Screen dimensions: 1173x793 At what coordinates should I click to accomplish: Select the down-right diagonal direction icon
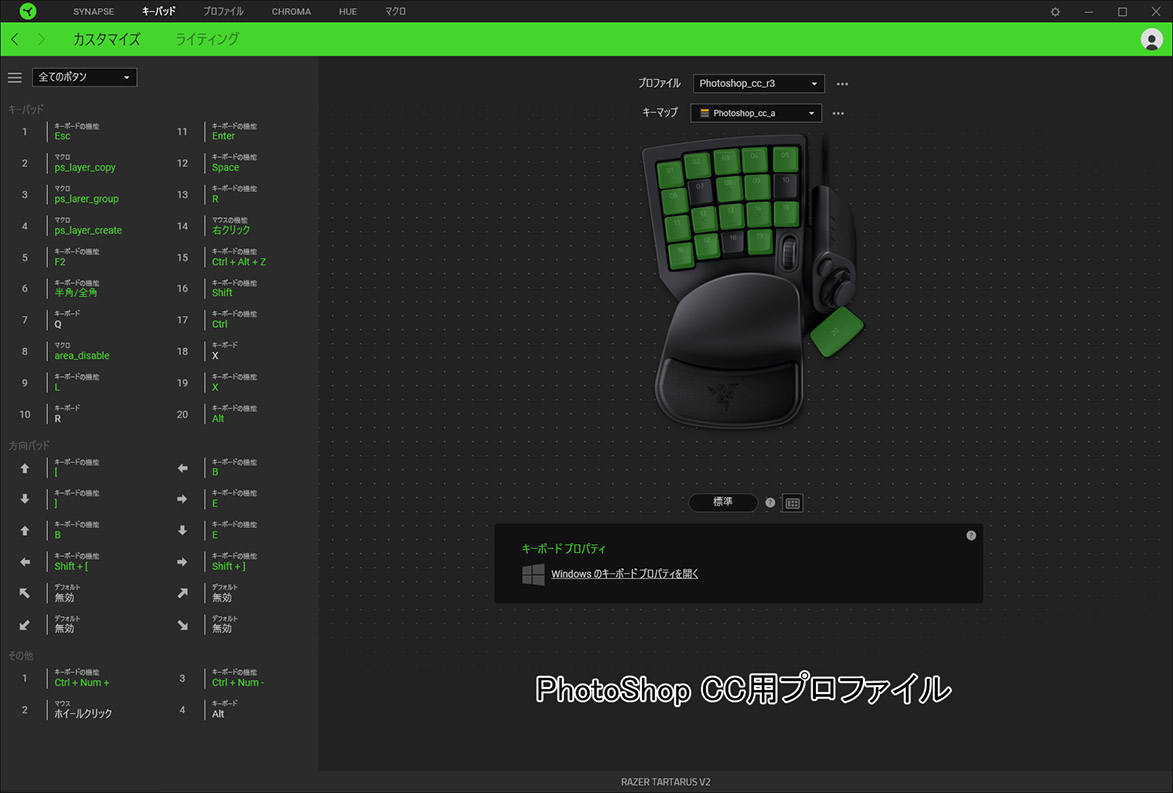[x=183, y=625]
